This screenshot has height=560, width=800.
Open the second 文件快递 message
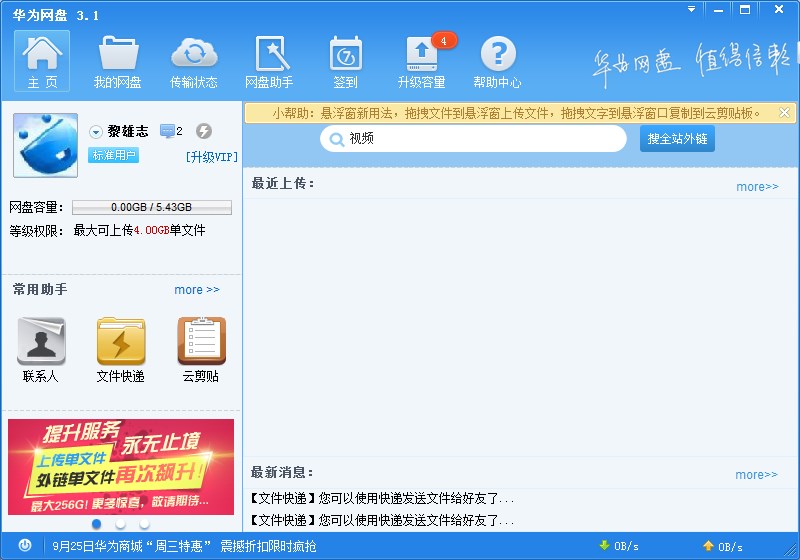click(382, 520)
